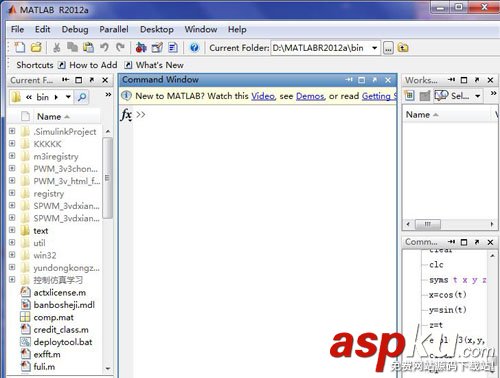Undock the Command Window panel
500x378 pixels.
point(375,80)
